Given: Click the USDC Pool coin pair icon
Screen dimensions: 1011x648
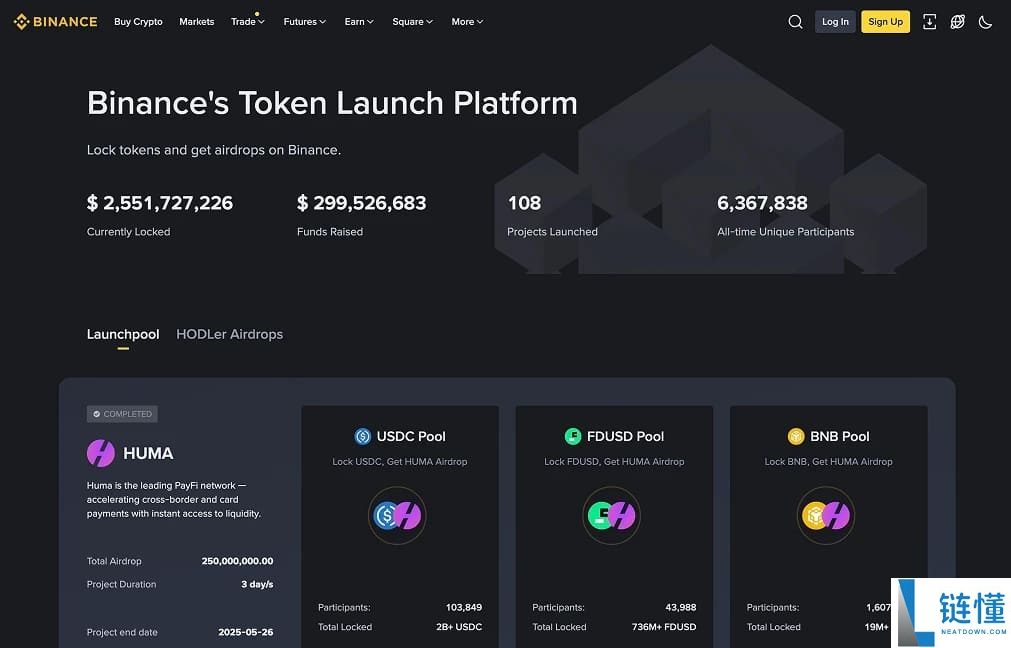Looking at the screenshot, I should 397,516.
